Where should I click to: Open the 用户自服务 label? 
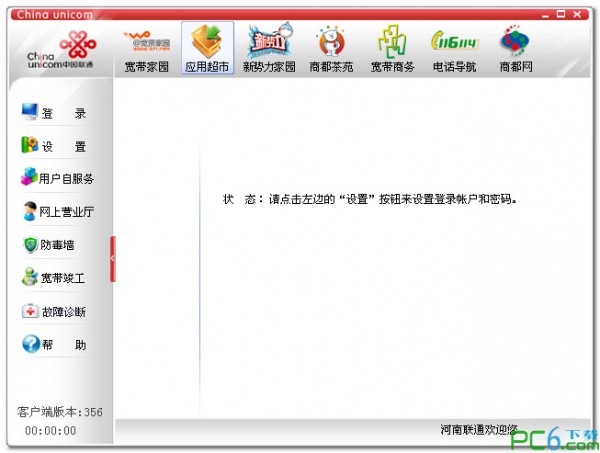click(x=66, y=179)
